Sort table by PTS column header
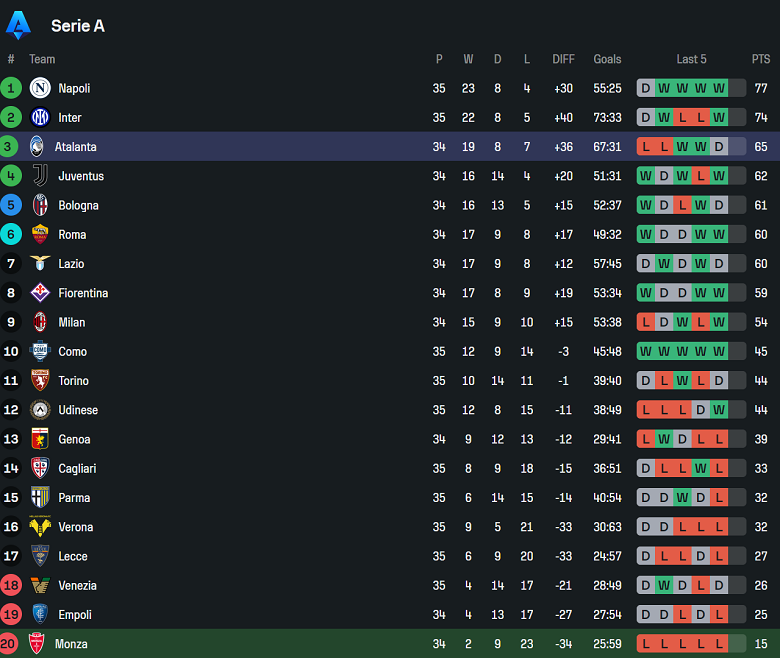This screenshot has height=658, width=780. [x=761, y=59]
